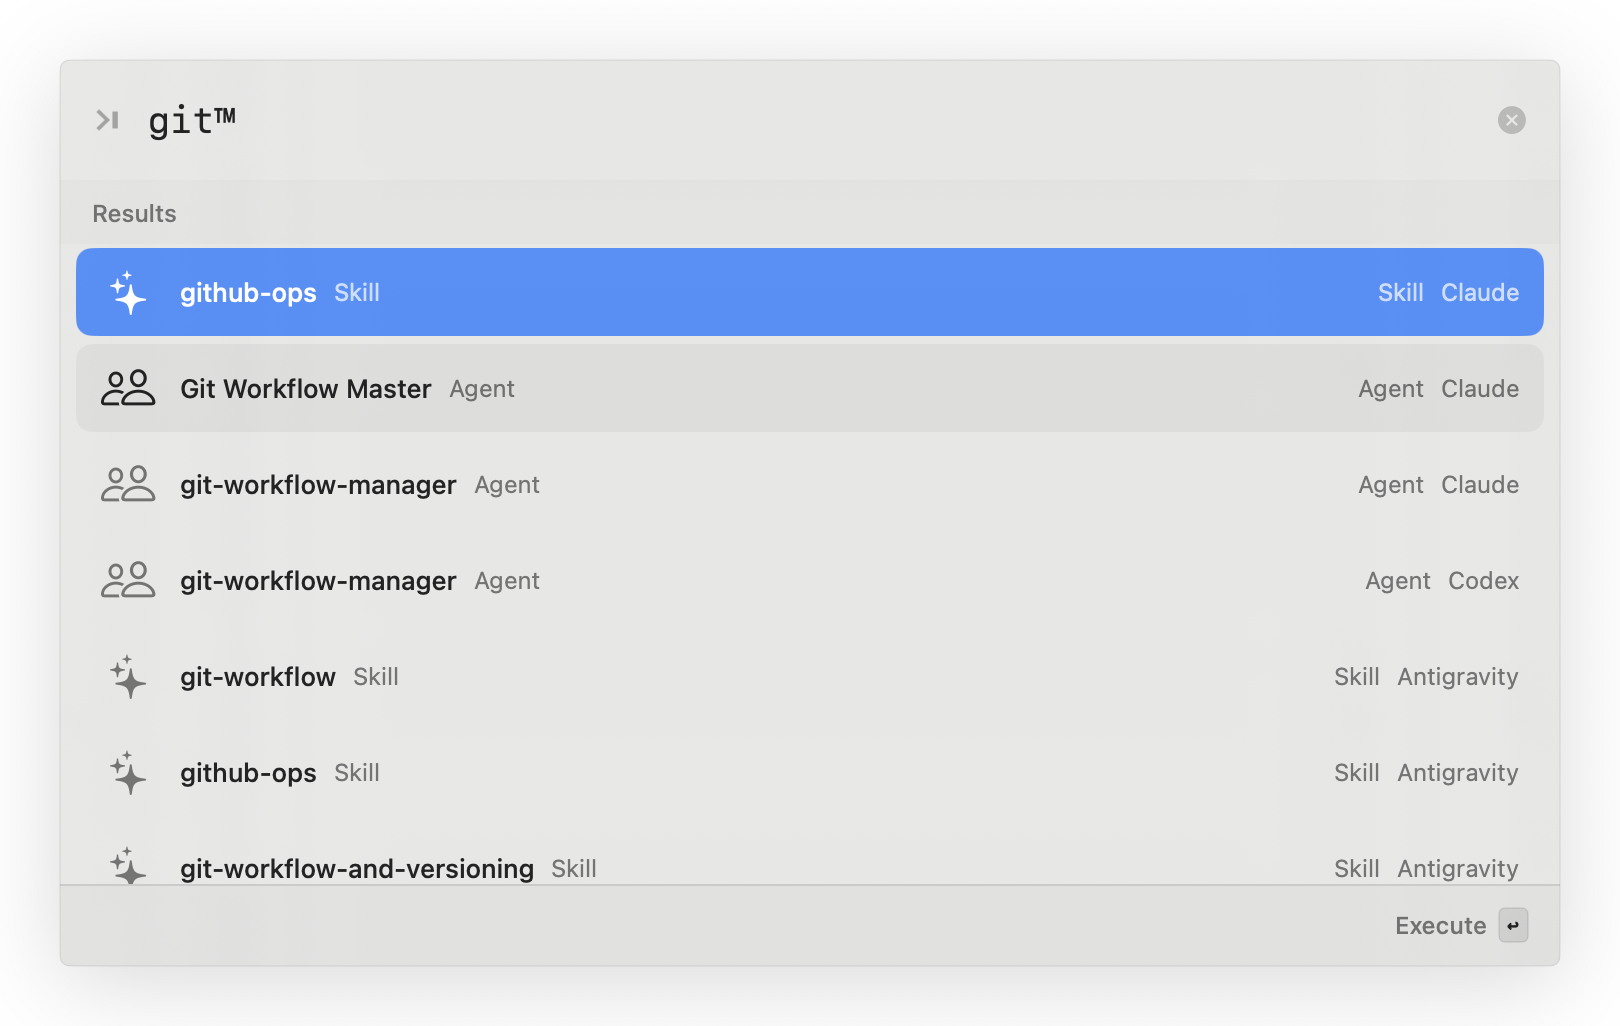Image resolution: width=1620 pixels, height=1026 pixels.
Task: Click the people icon beside Git Workflow Master
Action: pos(128,388)
